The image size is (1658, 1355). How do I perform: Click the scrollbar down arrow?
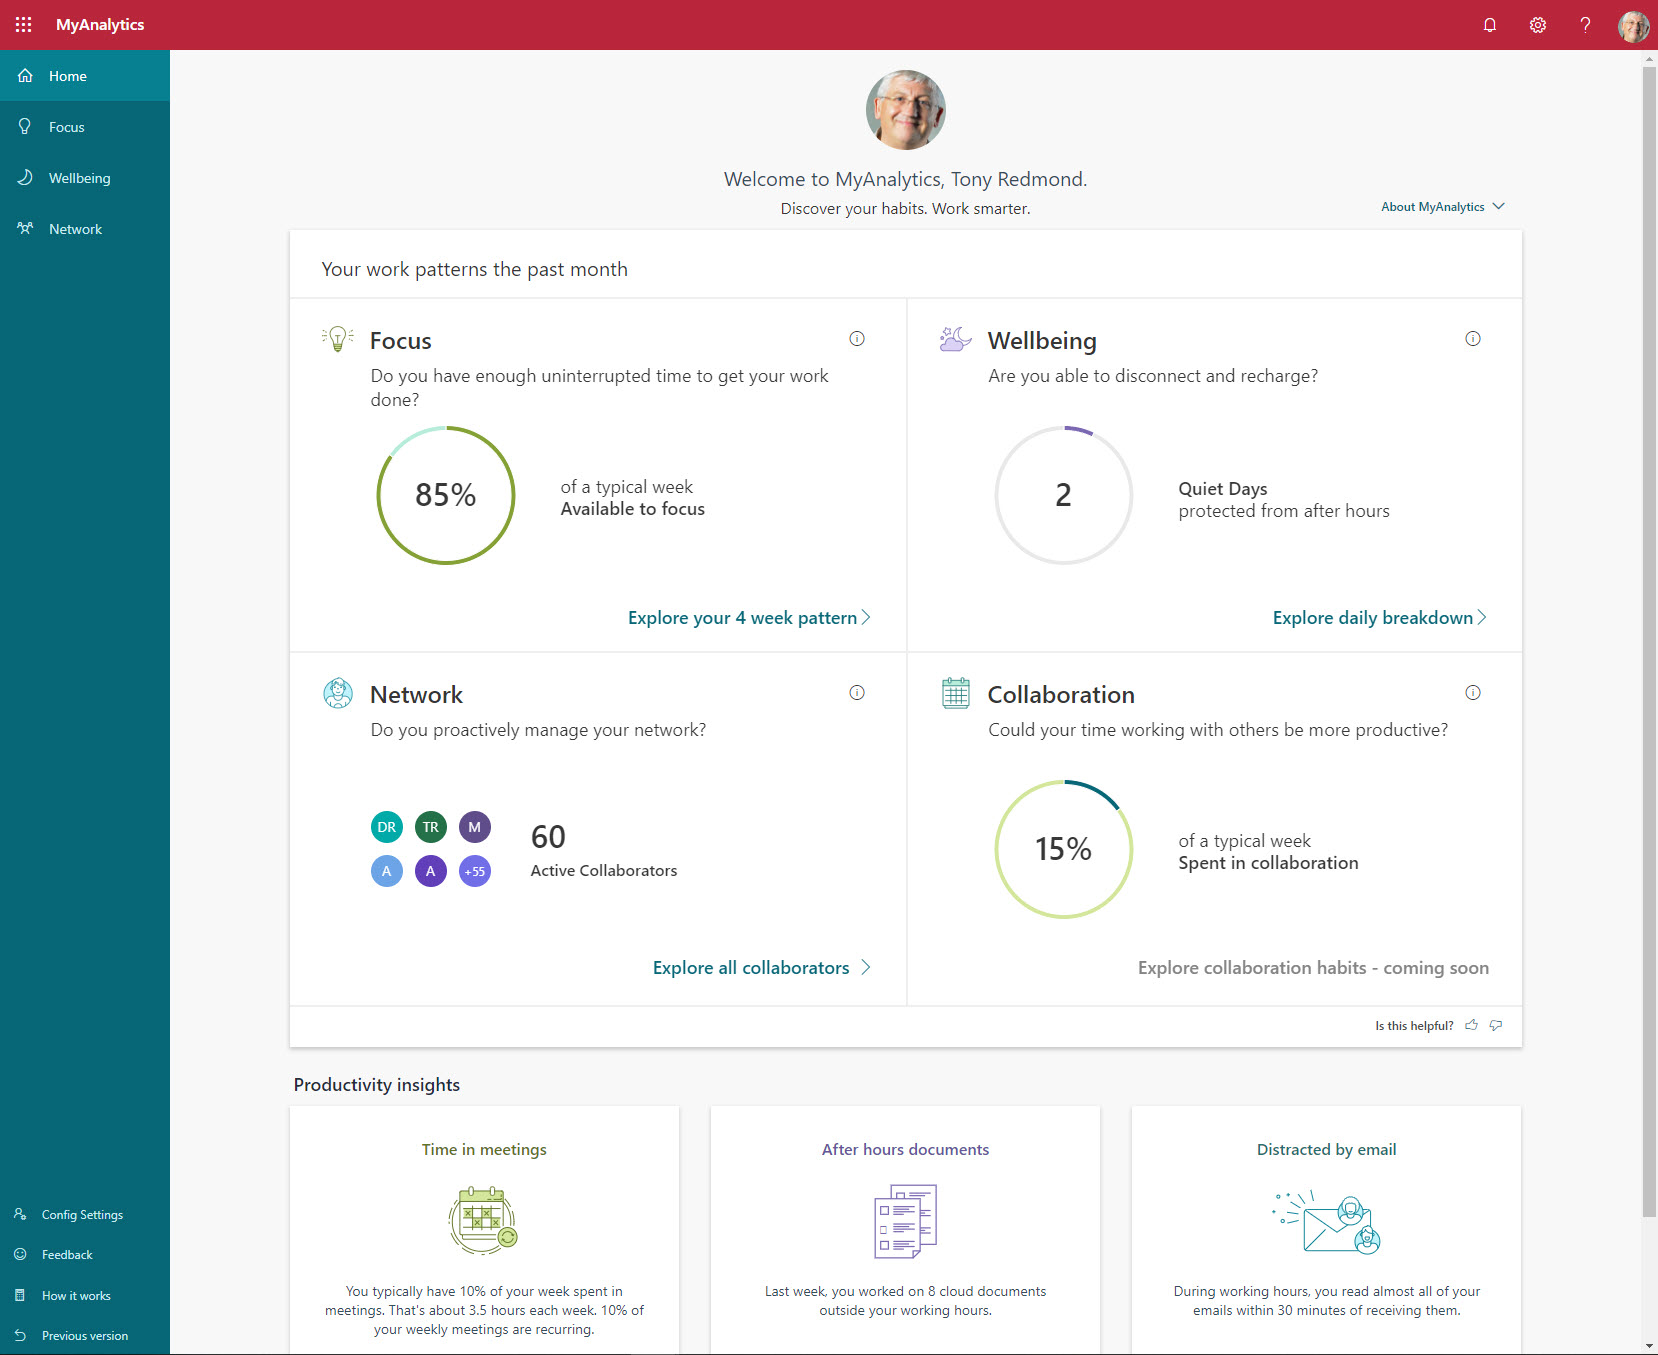pos(1649,1346)
